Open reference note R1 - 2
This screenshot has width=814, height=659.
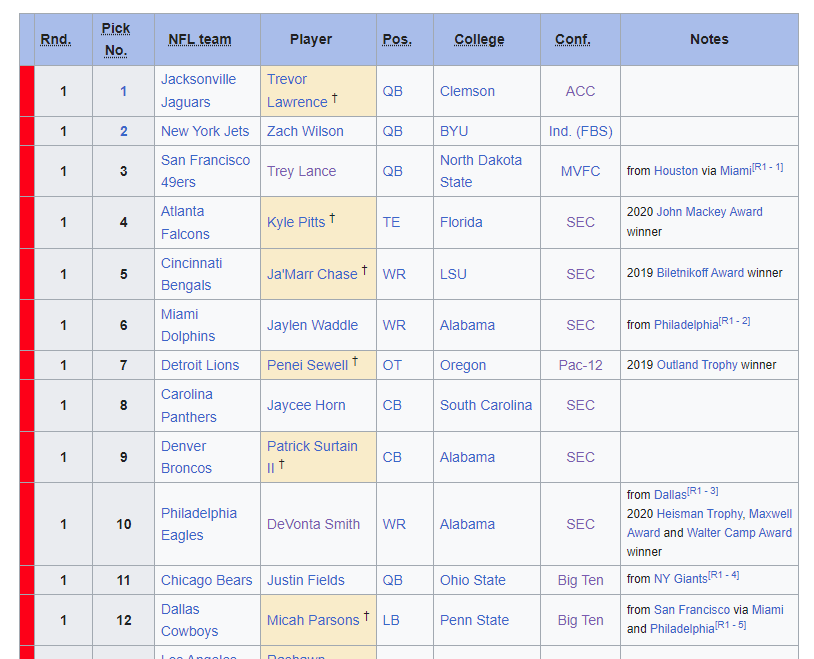(x=735, y=321)
